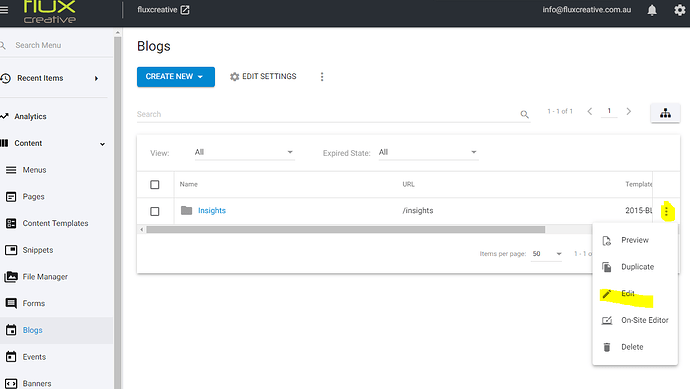Image resolution: width=690 pixels, height=389 pixels.
Task: Open more options next to Edit Settings
Action: 322,77
